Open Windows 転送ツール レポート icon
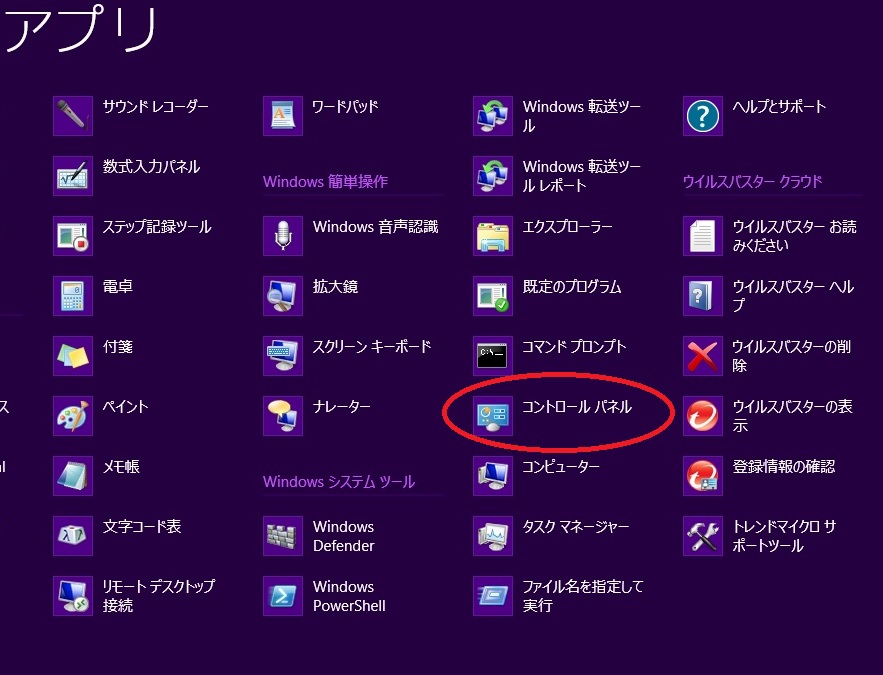This screenshot has height=675, width=883. pos(493,176)
